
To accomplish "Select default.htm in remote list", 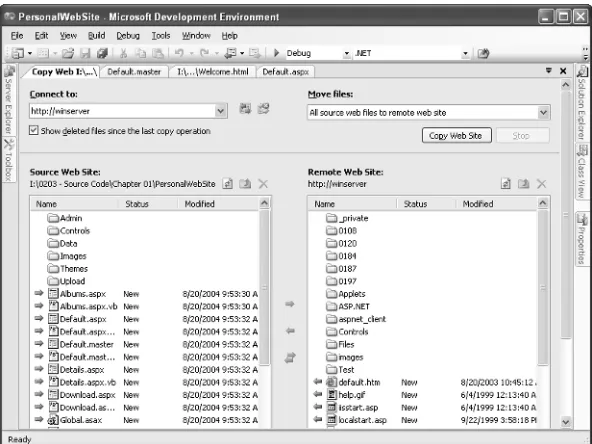I will (x=353, y=382).
